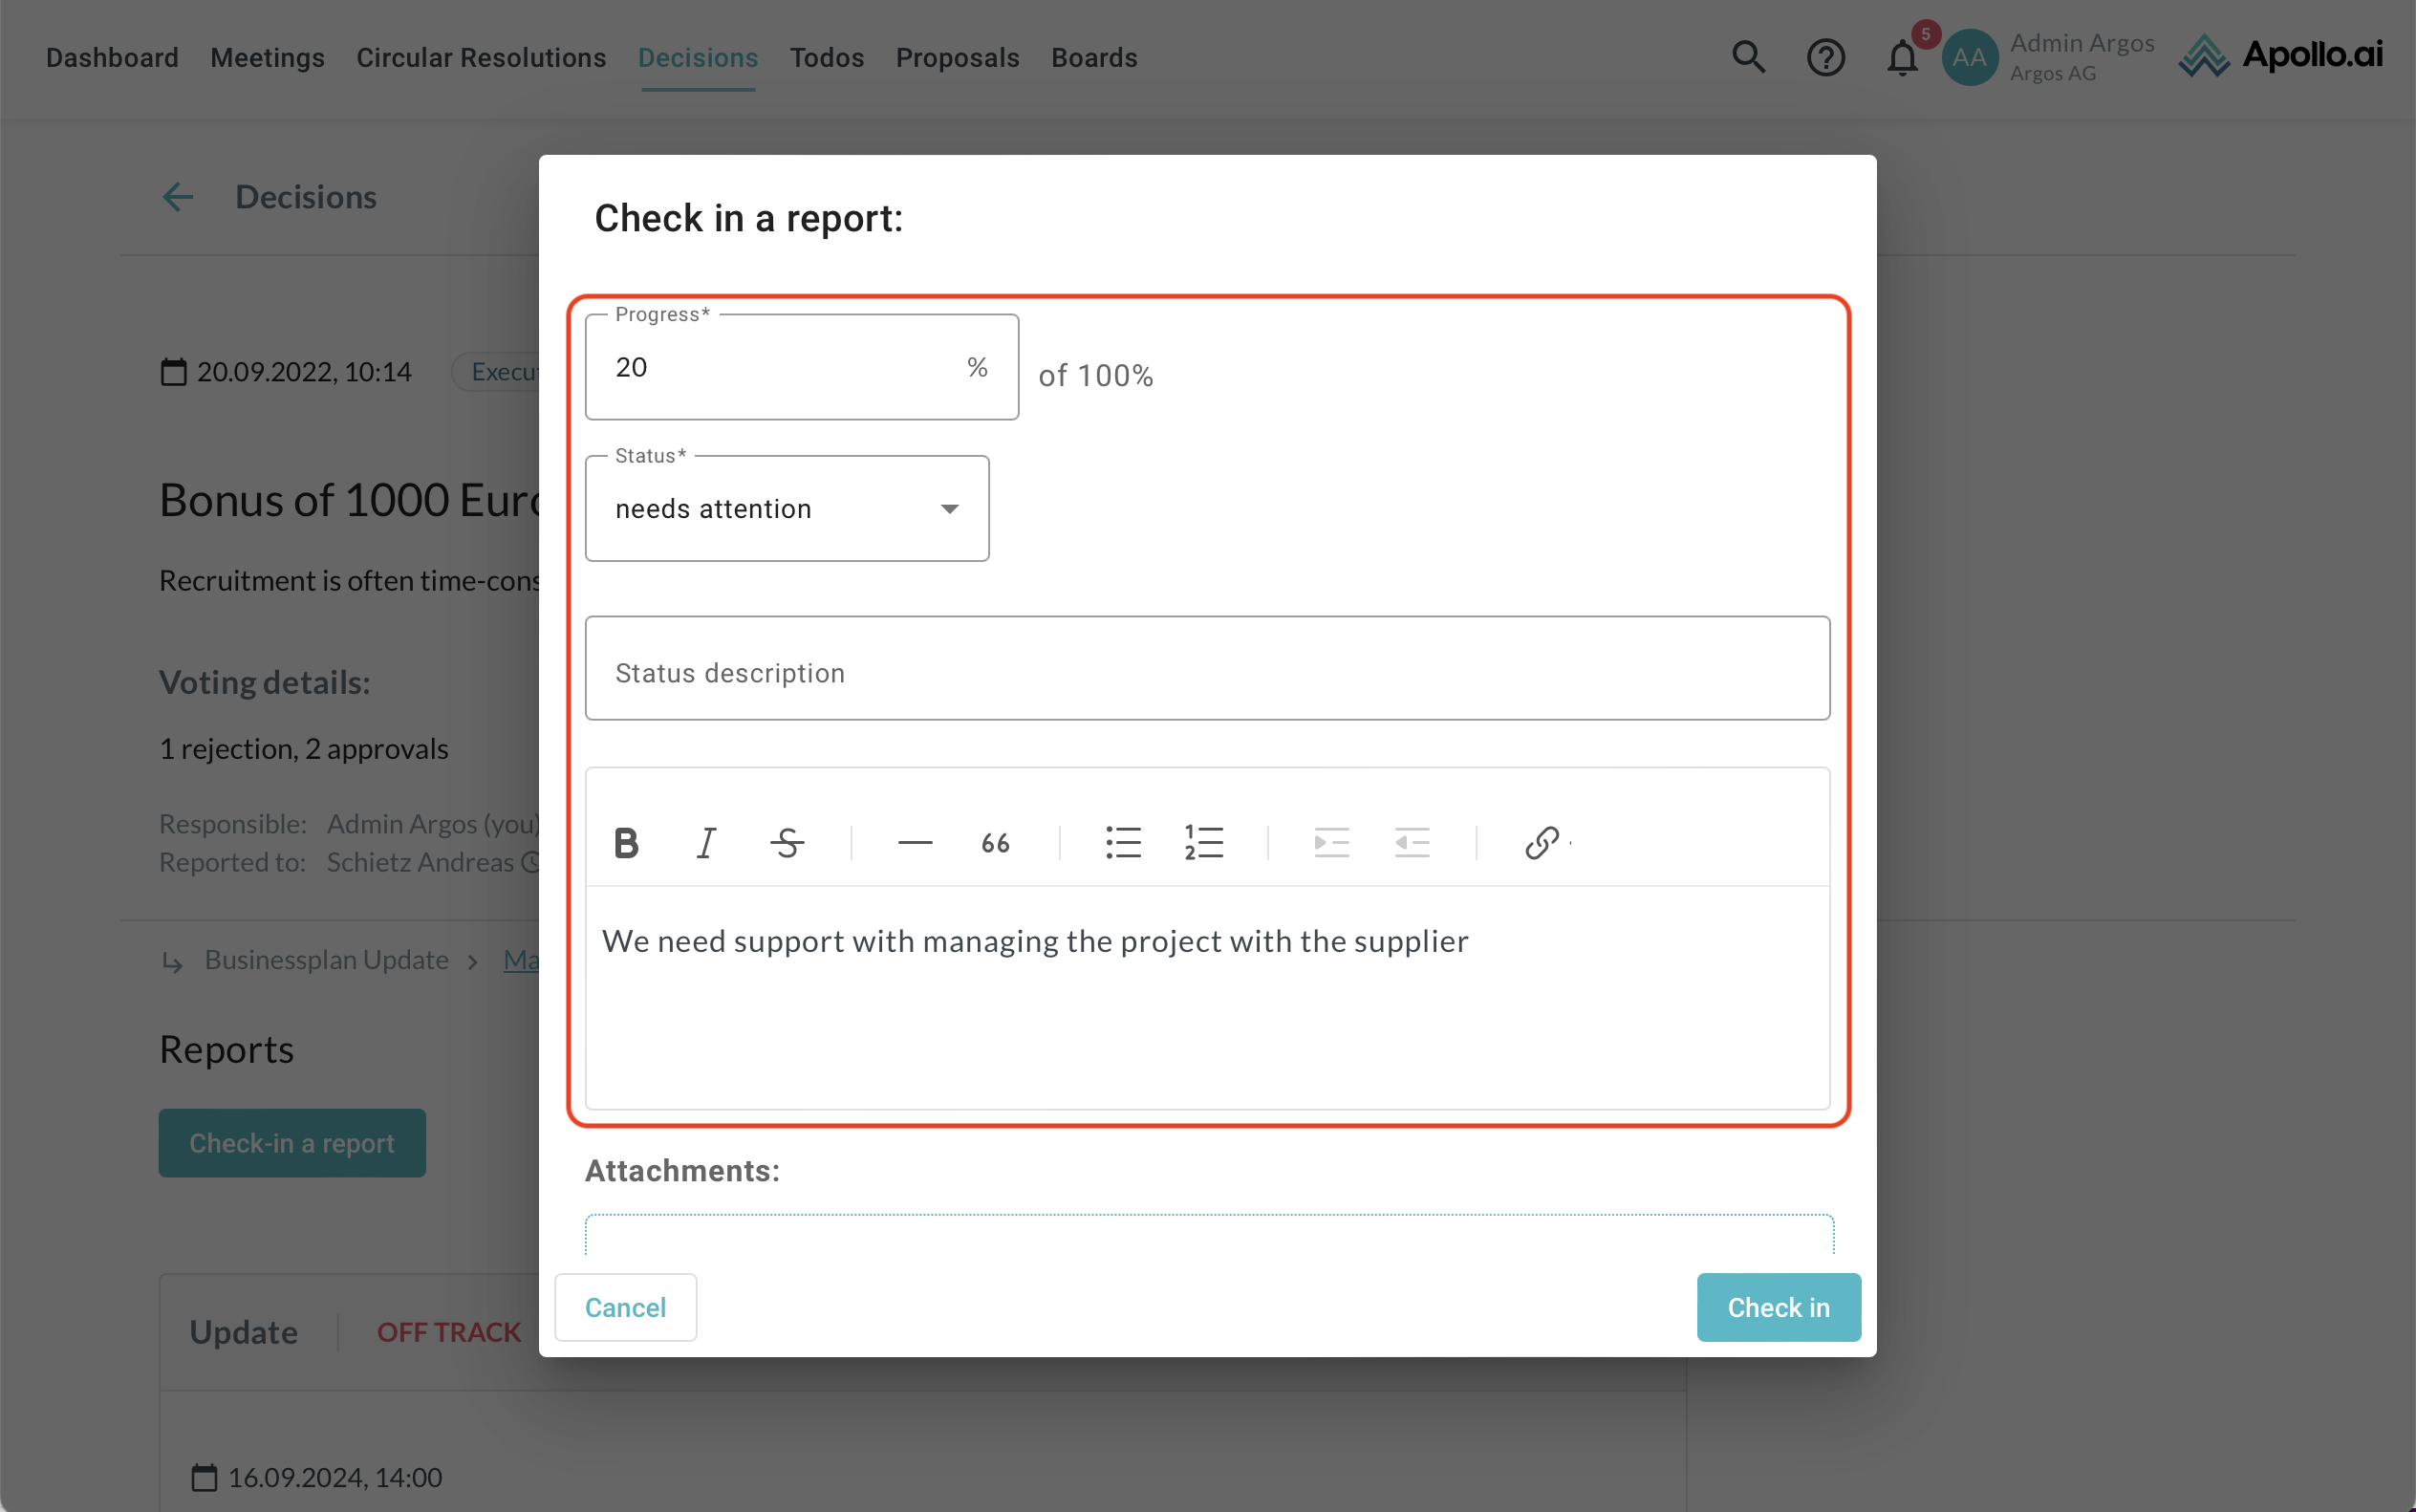The height and width of the screenshot is (1512, 2416).
Task: Click the Progress percentage field
Action: click(x=780, y=368)
